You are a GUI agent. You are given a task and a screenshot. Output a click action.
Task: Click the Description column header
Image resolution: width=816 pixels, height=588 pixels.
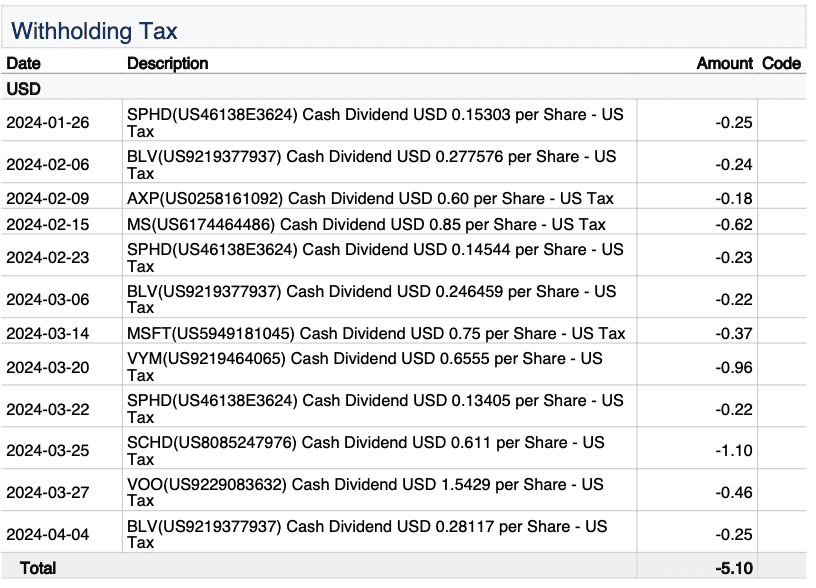click(168, 63)
